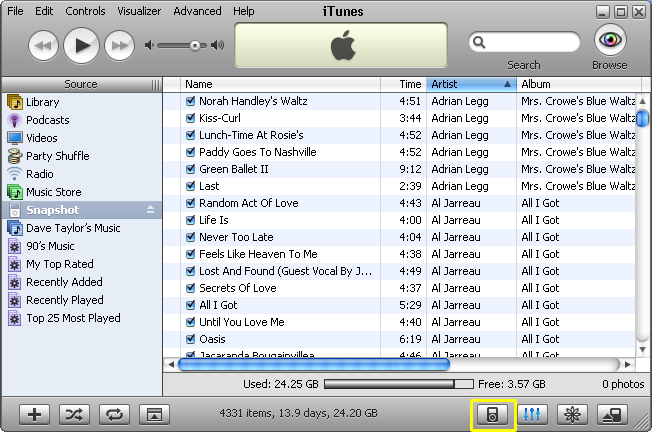Select the Top 25 Most Played playlist
652x432 pixels.
click(x=82, y=318)
